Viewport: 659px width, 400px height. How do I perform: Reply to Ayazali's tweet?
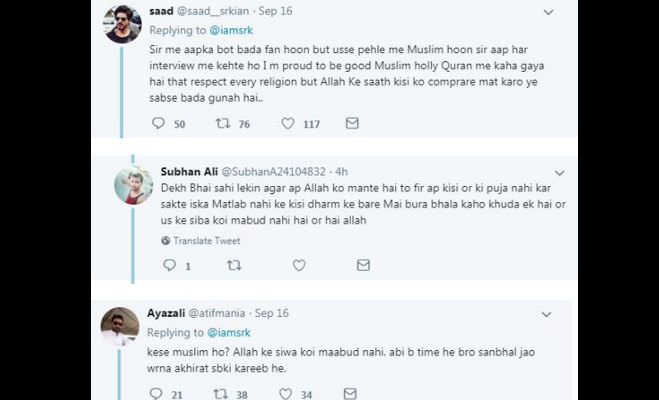(x=154, y=394)
